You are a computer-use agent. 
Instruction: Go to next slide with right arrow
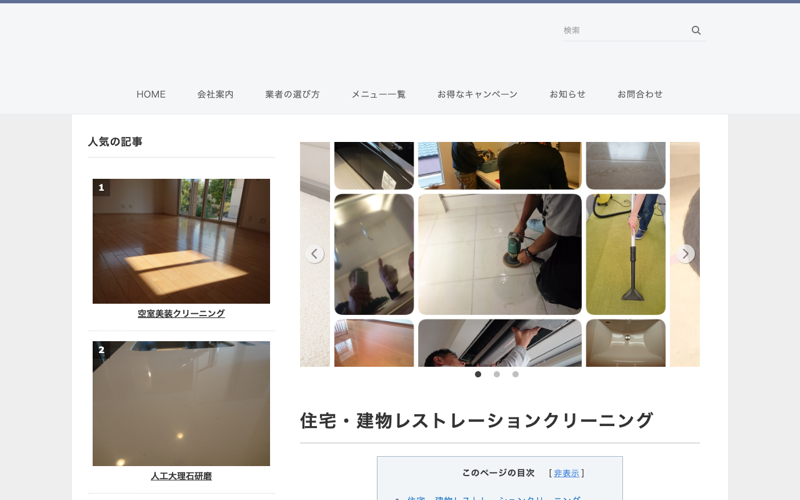pyautogui.click(x=685, y=254)
